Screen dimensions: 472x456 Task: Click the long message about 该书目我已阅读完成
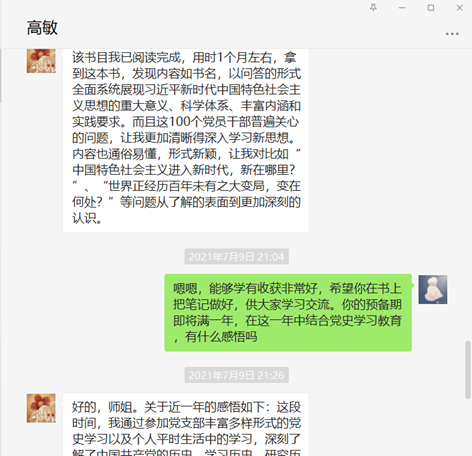[x=186, y=140]
